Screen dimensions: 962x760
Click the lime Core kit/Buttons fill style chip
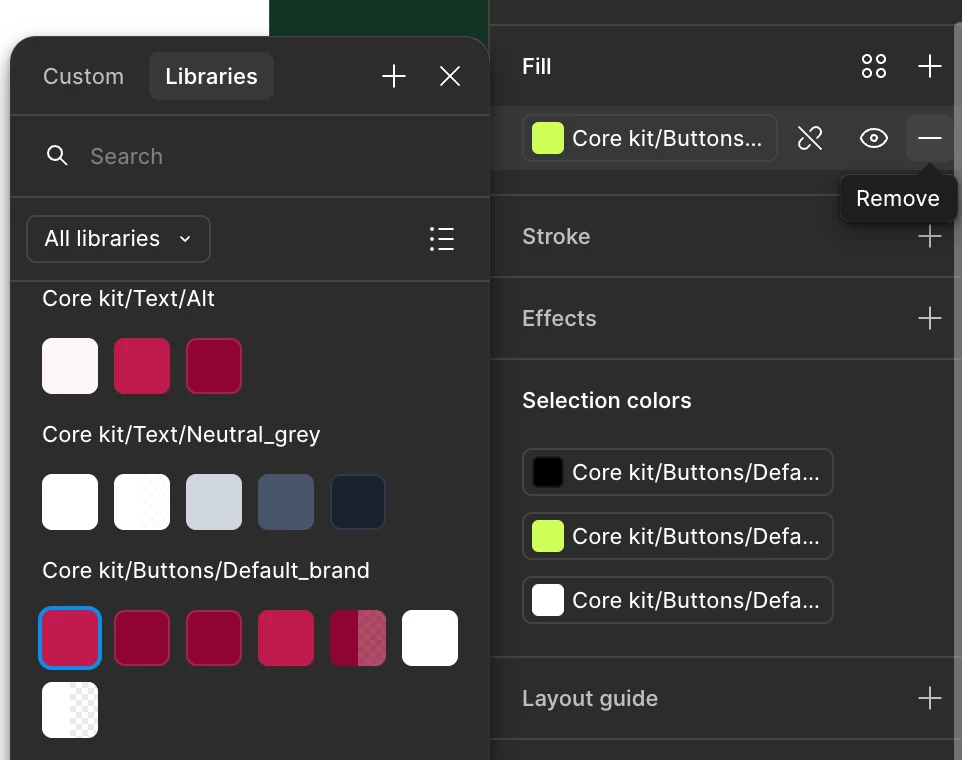650,138
